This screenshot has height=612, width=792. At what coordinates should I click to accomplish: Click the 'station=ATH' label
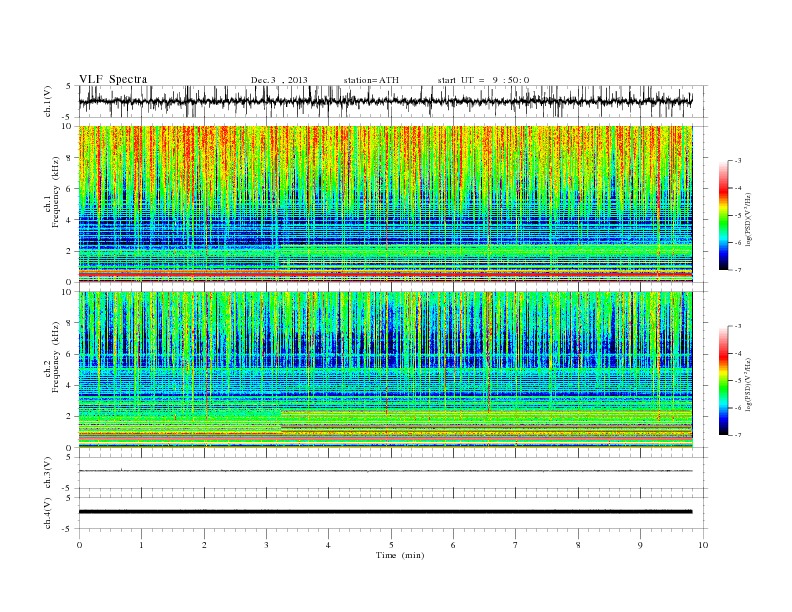371,80
